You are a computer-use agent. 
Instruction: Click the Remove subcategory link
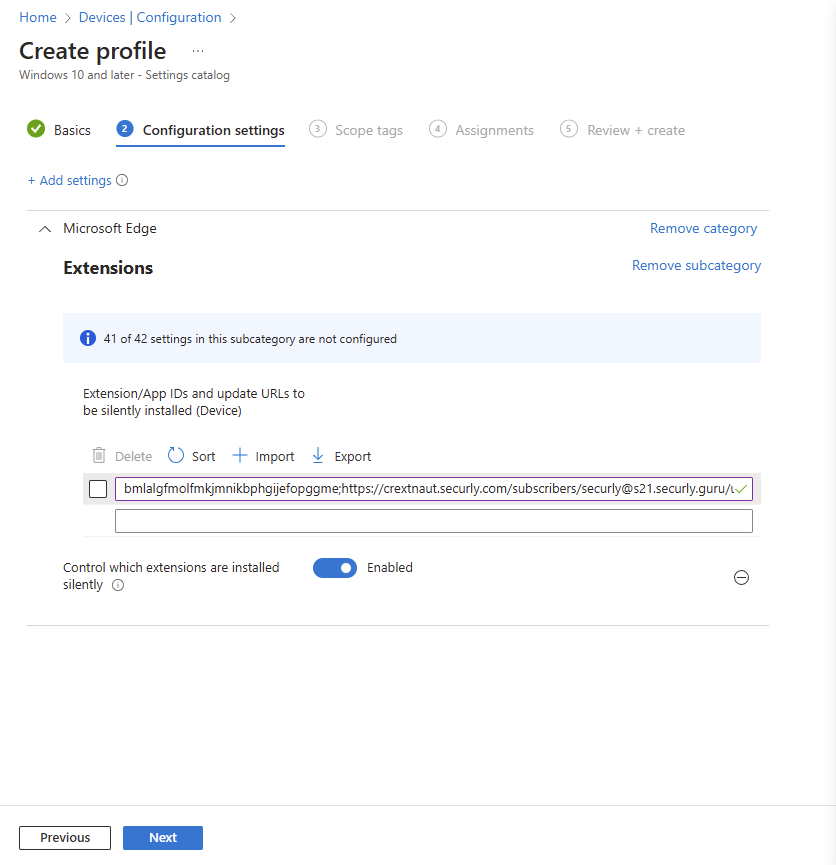tap(696, 265)
